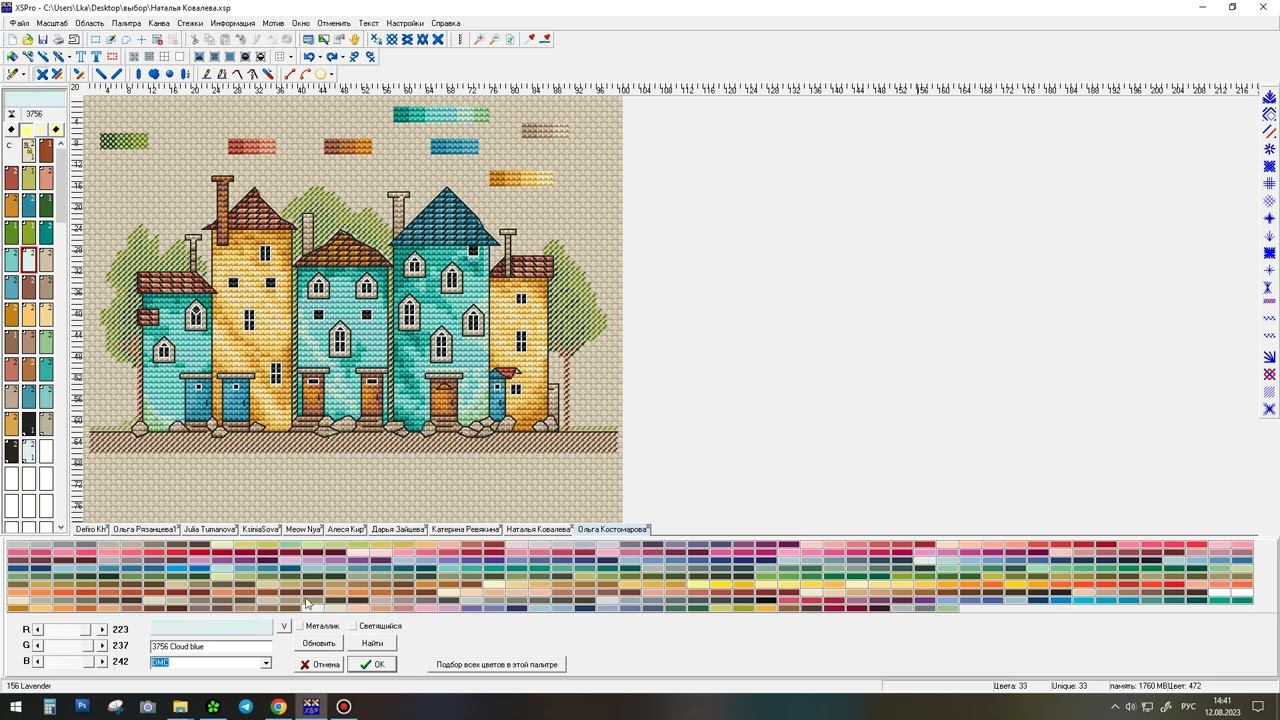Click the scissors cut icon
1280x720 pixels.
[x=194, y=40]
